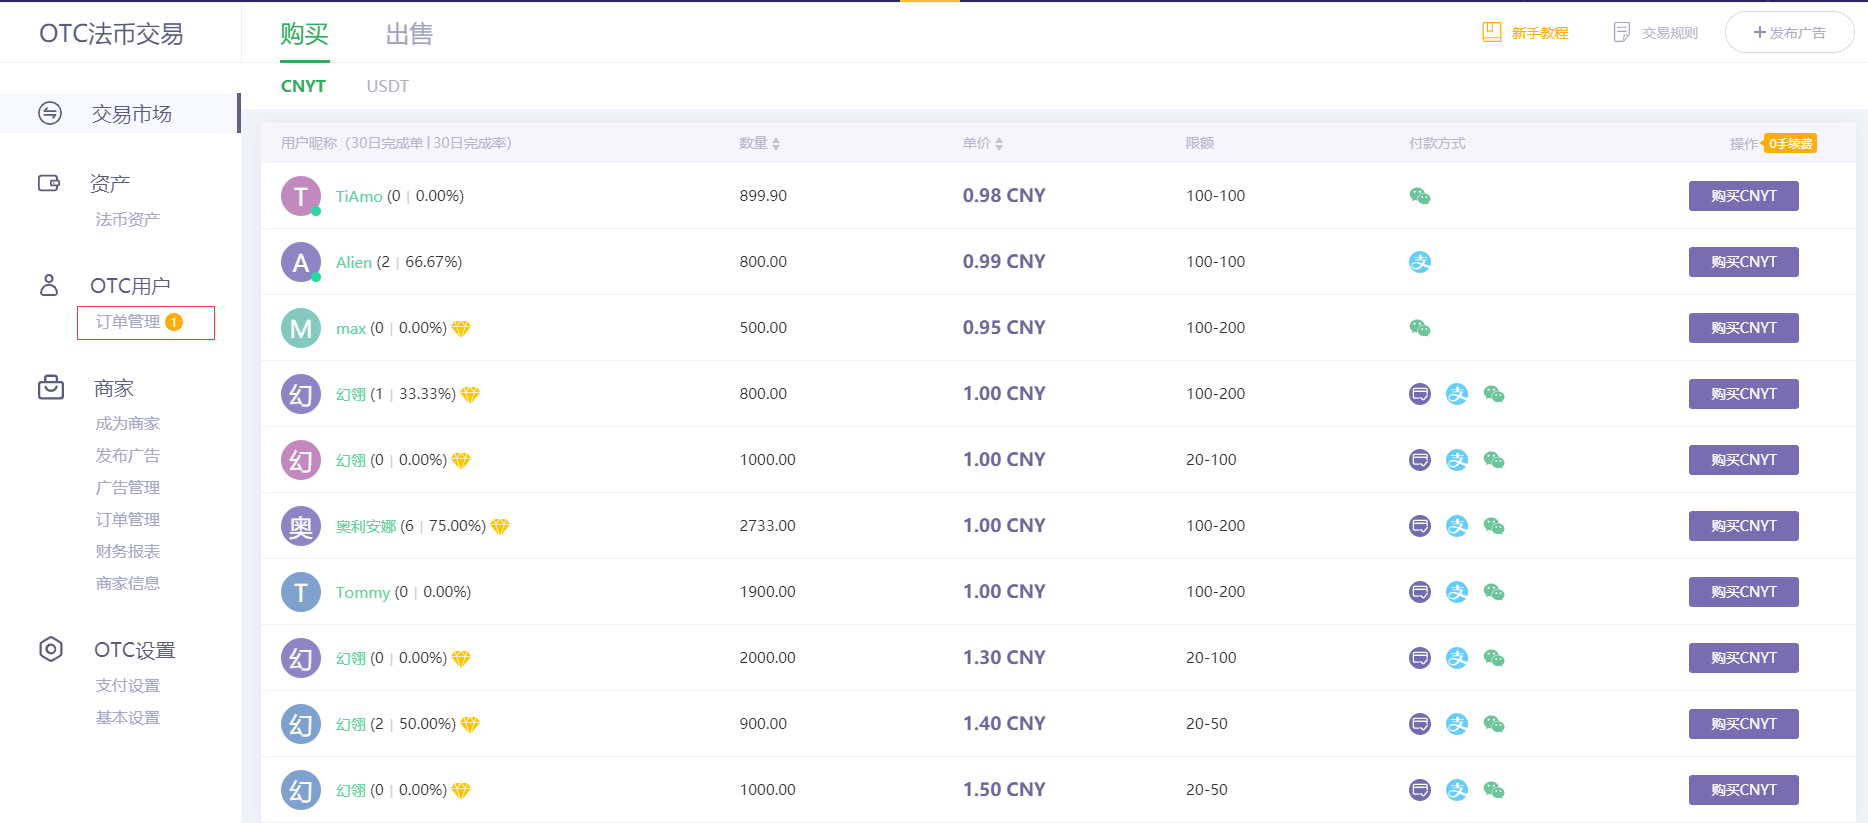Click 购买CNYT for 1.40 CNY offer
The image size is (1868, 823).
coord(1743,724)
